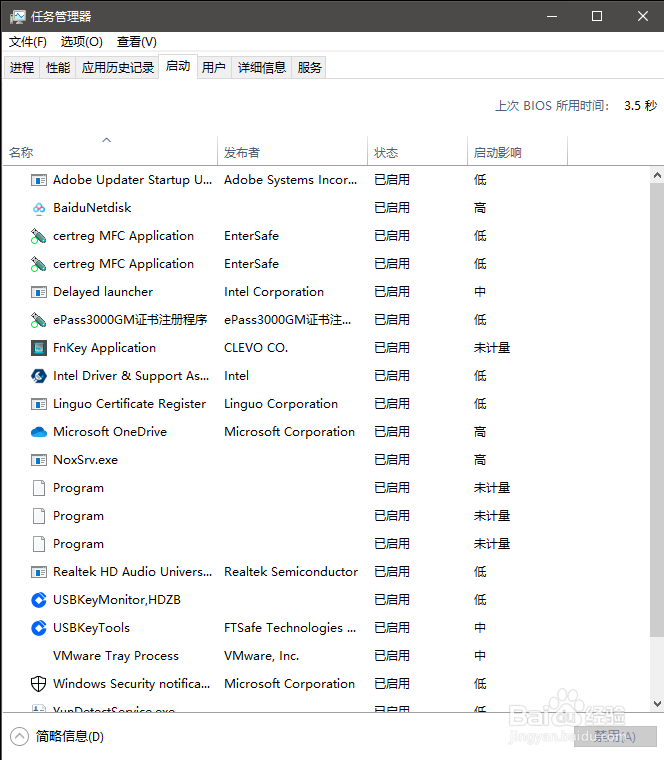The height and width of the screenshot is (760, 664).
Task: Click publisher CLEVO CO.
Action: coord(256,348)
